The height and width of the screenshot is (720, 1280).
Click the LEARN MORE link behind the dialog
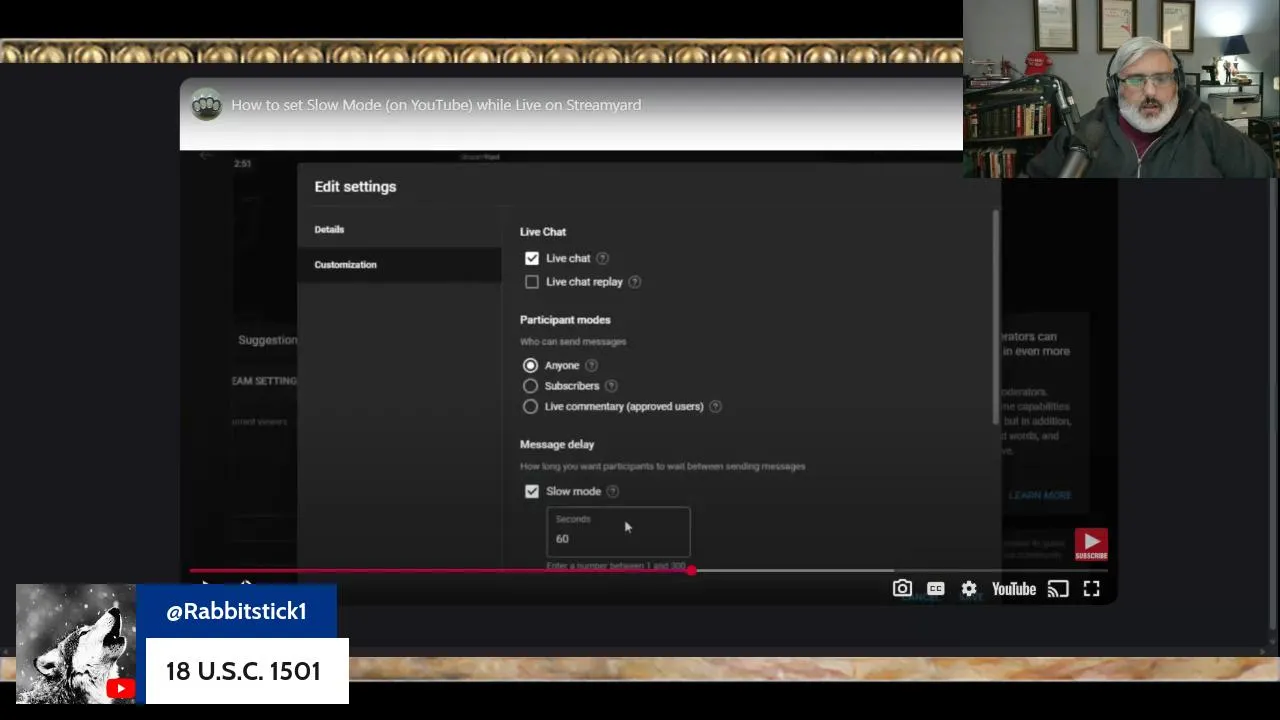[1040, 495]
